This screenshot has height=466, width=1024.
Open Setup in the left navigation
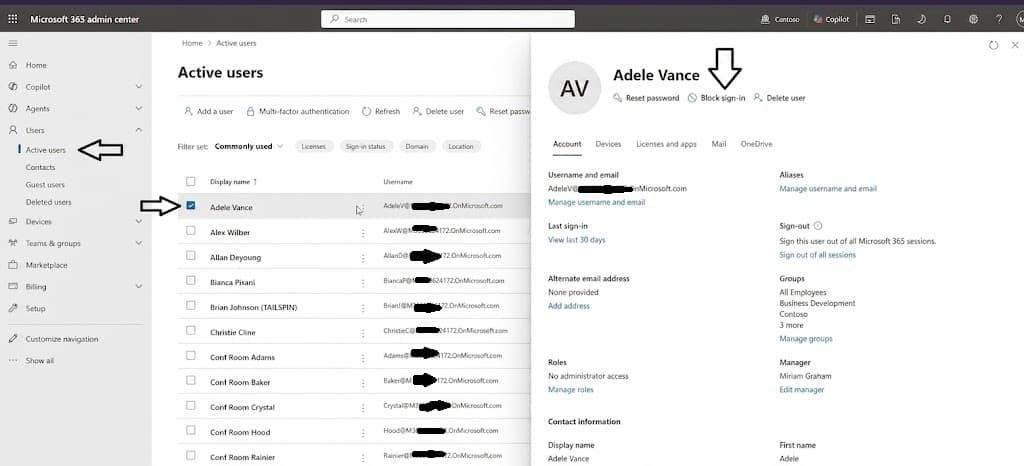(x=35, y=308)
